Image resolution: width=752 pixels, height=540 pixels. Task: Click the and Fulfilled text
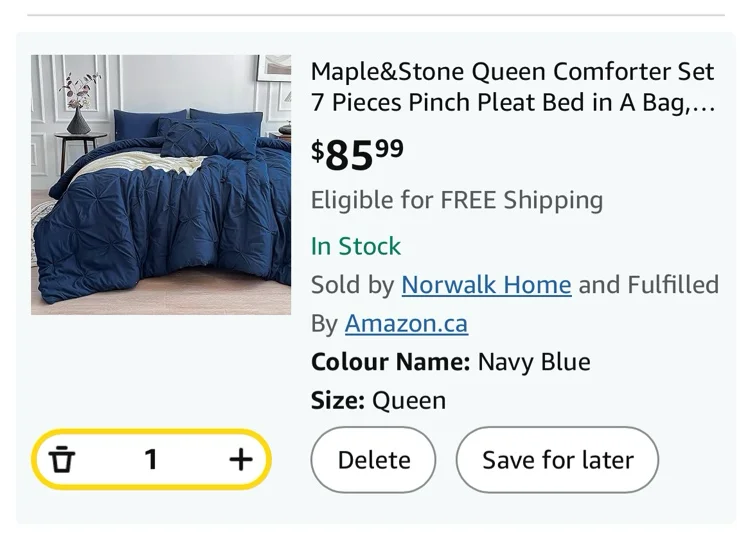[648, 285]
